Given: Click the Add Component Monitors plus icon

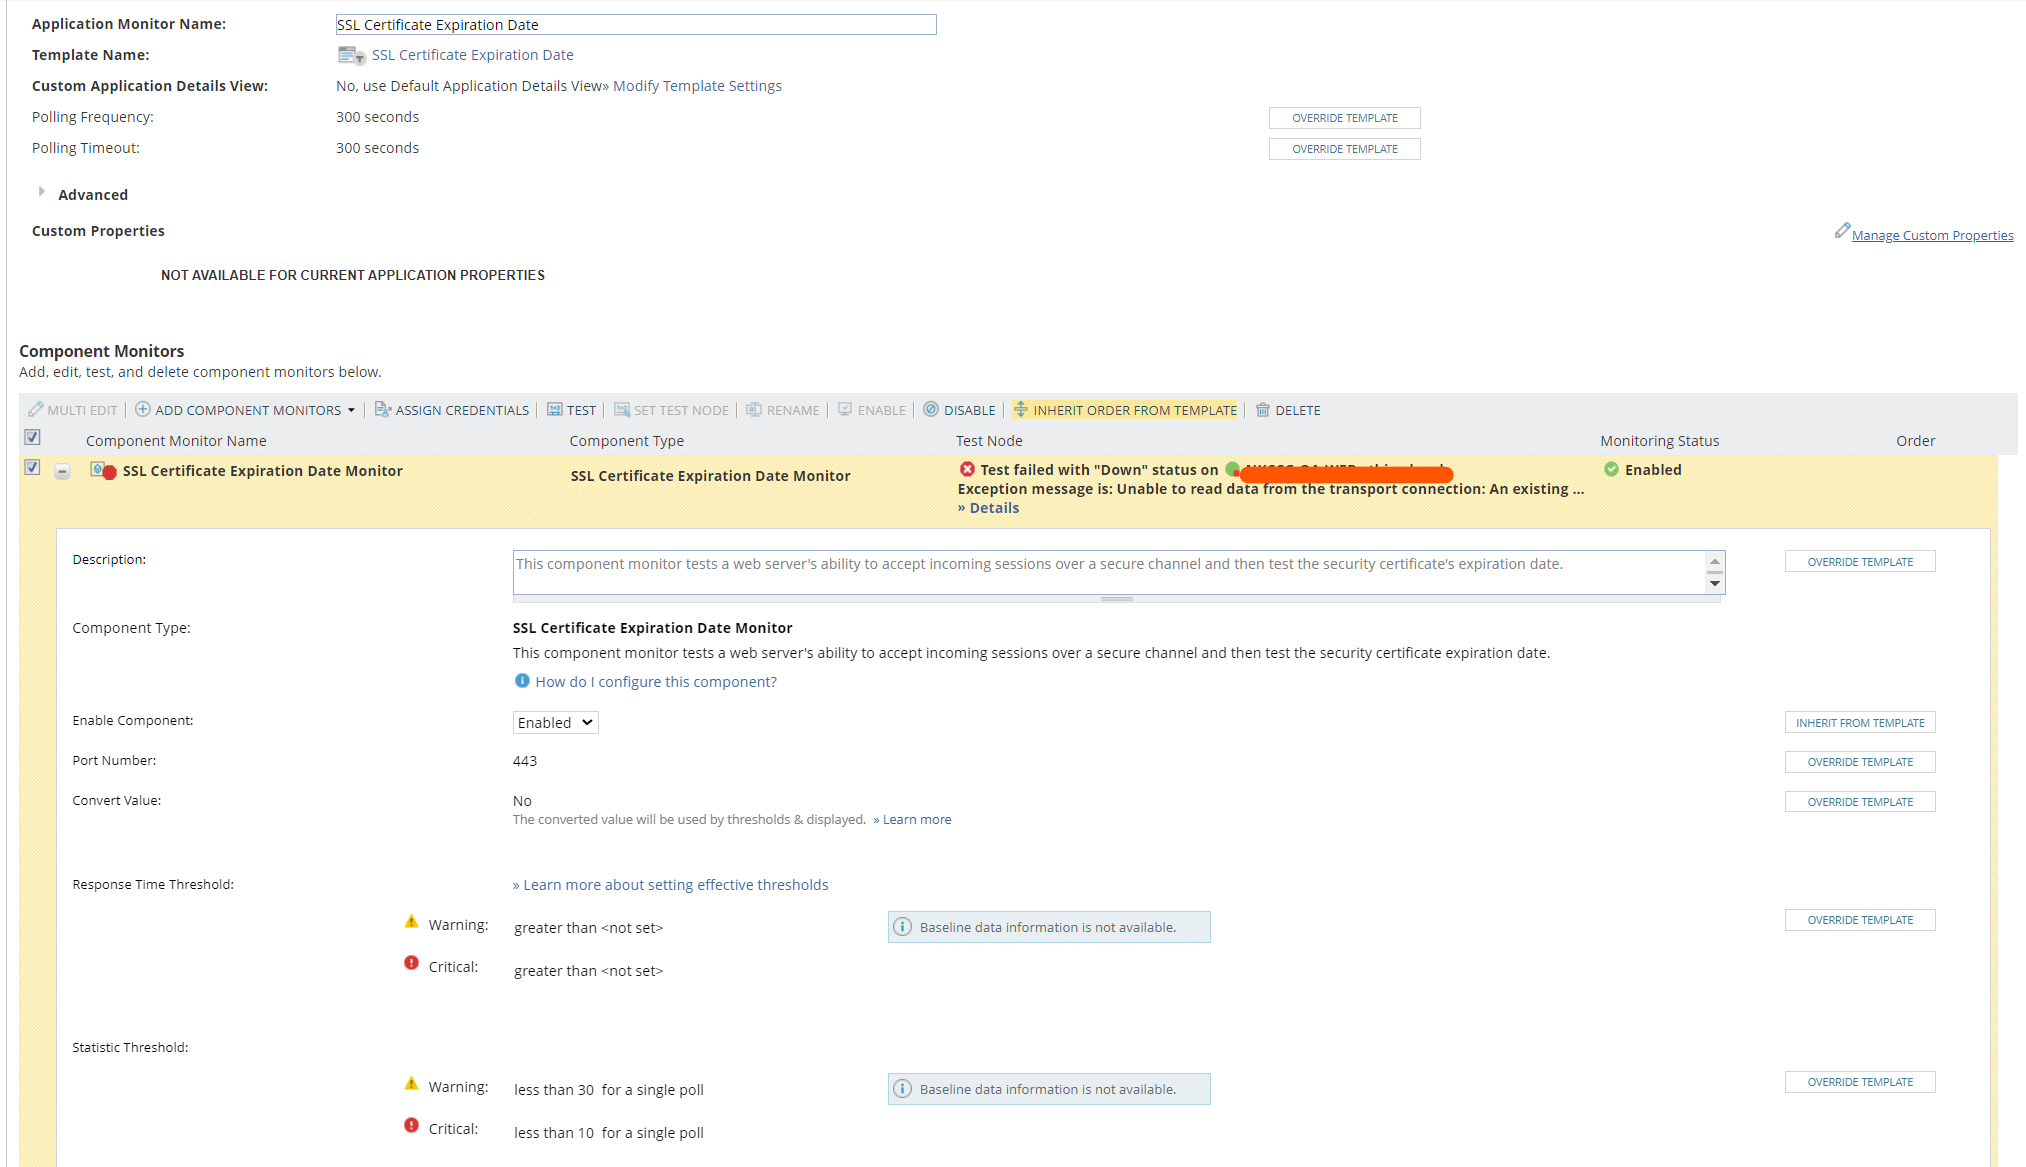Looking at the screenshot, I should point(143,410).
